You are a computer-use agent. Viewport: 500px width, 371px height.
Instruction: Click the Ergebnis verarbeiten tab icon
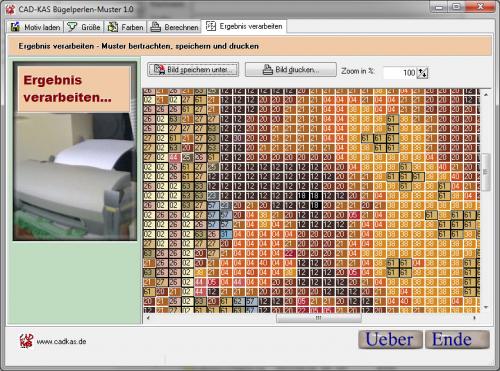coord(211,26)
